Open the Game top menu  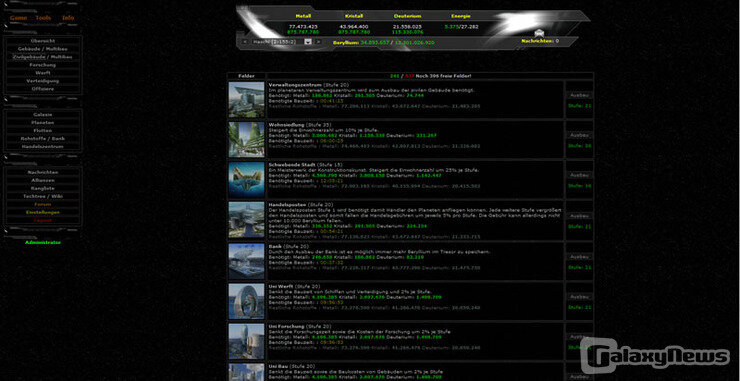[18, 18]
